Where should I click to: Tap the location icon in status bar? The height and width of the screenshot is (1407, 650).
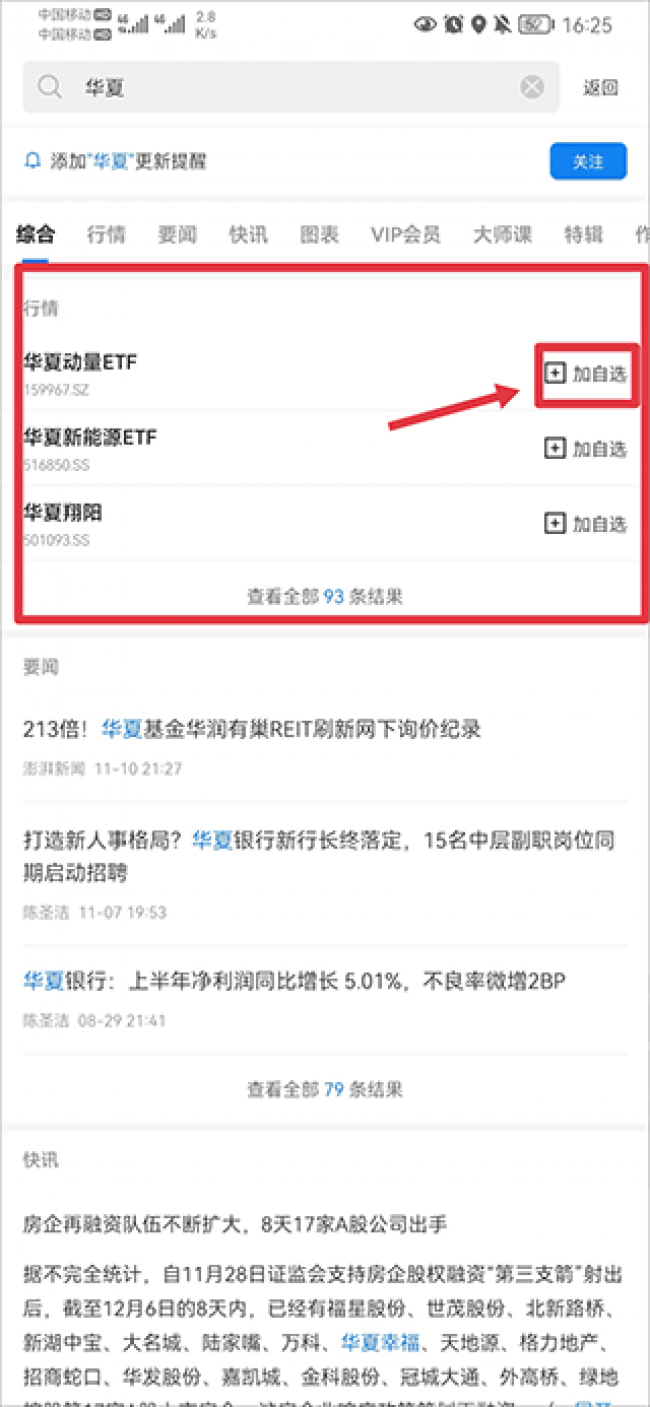point(479,24)
